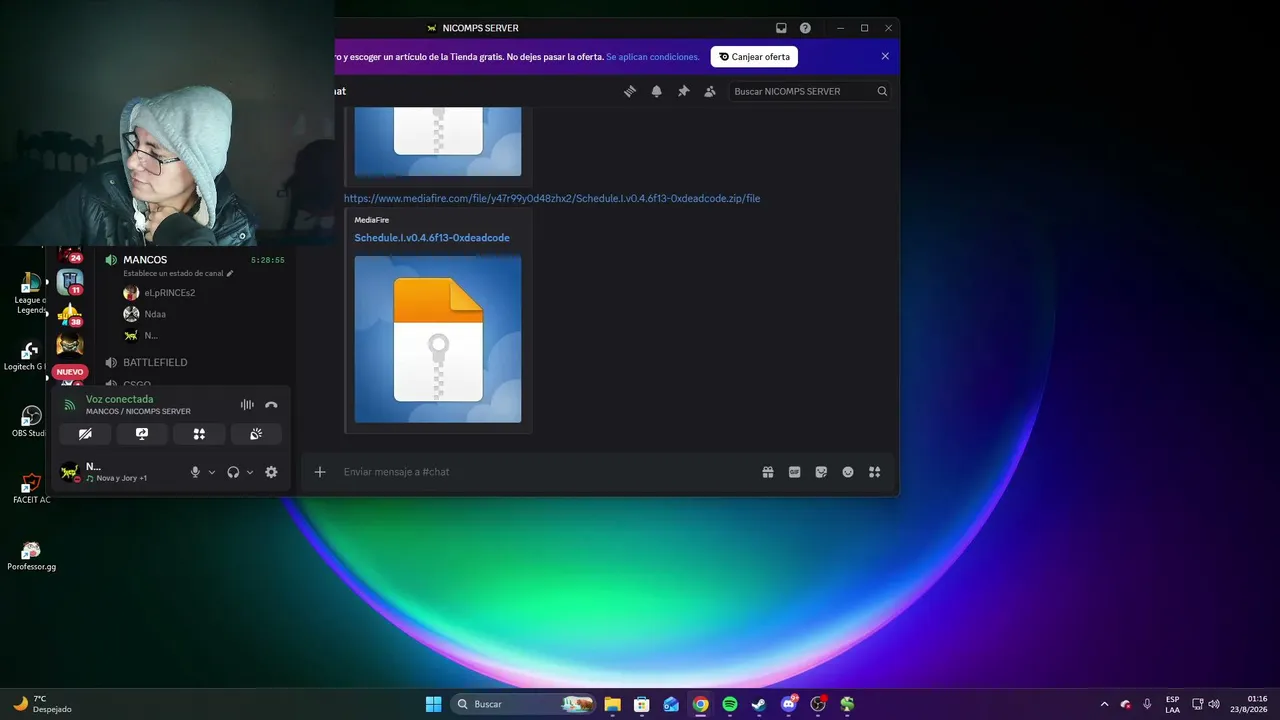Click the Voz conectada status text
The width and height of the screenshot is (1280, 720).
(x=119, y=399)
